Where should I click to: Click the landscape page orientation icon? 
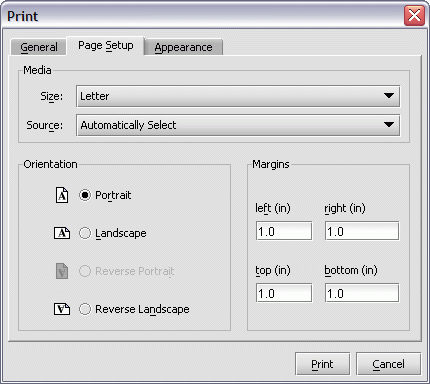pos(62,233)
